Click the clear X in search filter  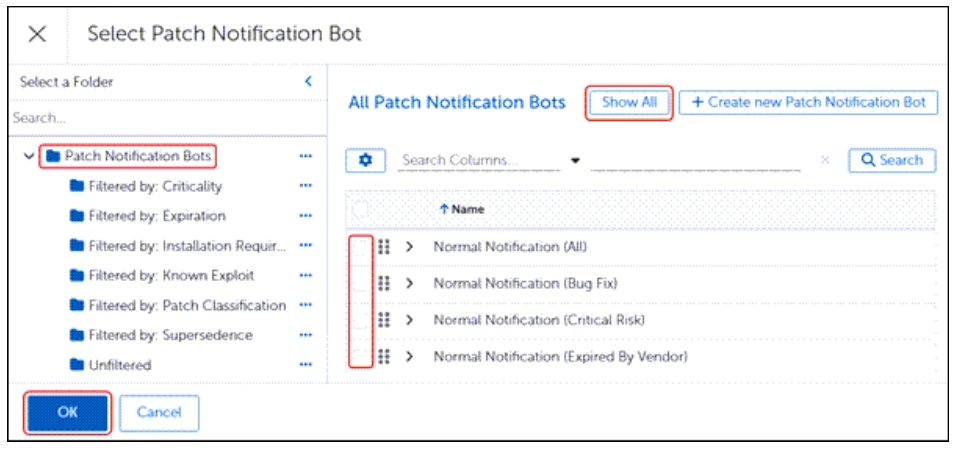click(825, 161)
